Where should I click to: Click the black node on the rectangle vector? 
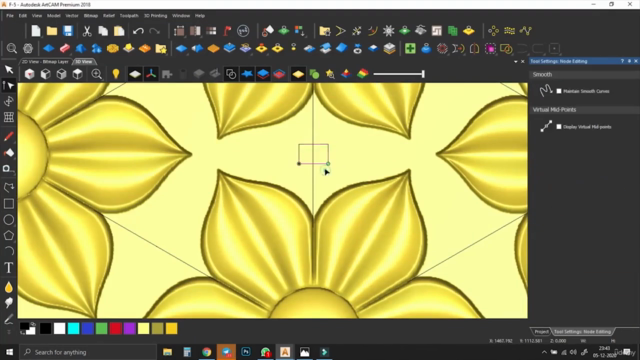(x=299, y=164)
